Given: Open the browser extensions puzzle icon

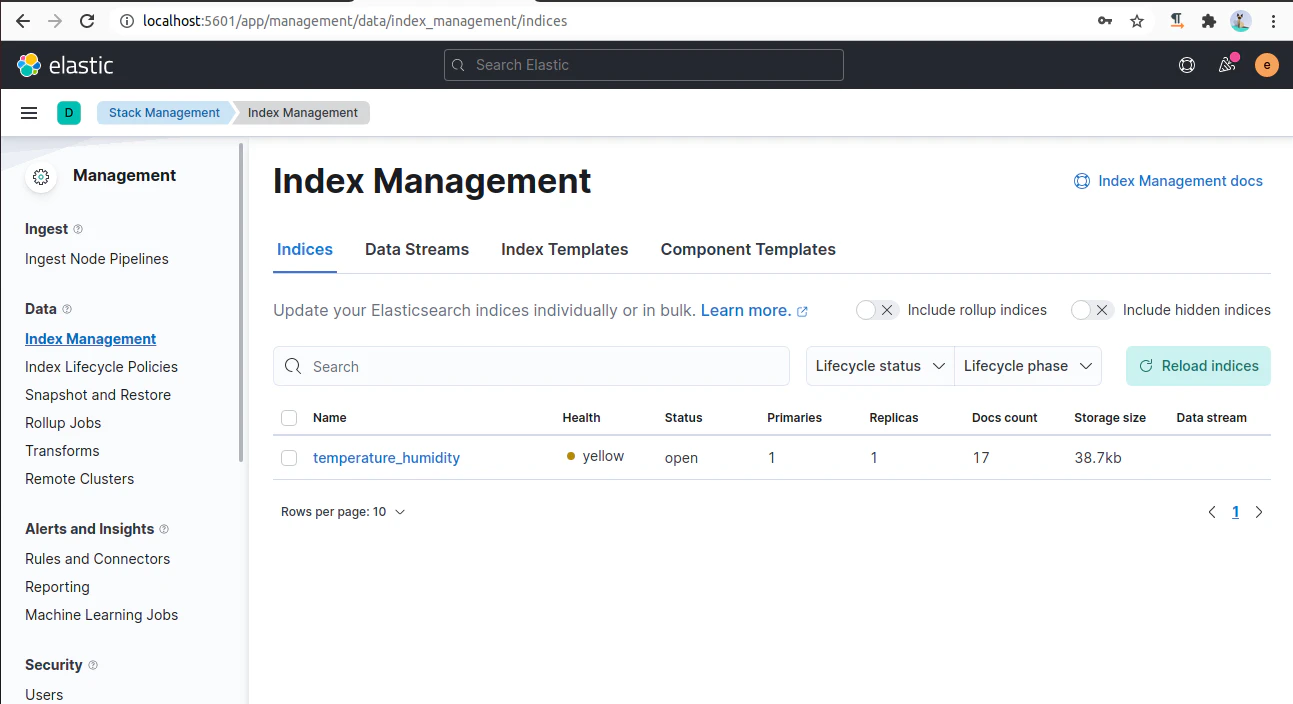Looking at the screenshot, I should point(1209,21).
